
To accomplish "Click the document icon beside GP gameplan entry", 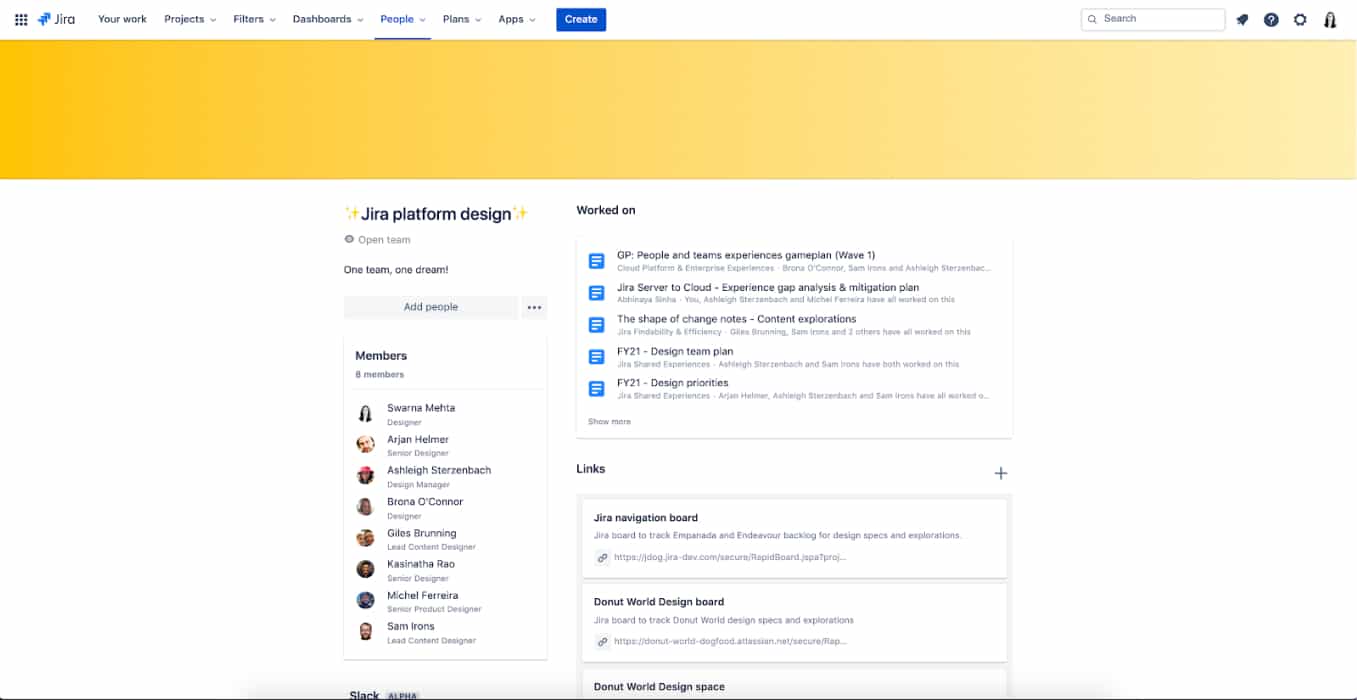I will [x=596, y=260].
